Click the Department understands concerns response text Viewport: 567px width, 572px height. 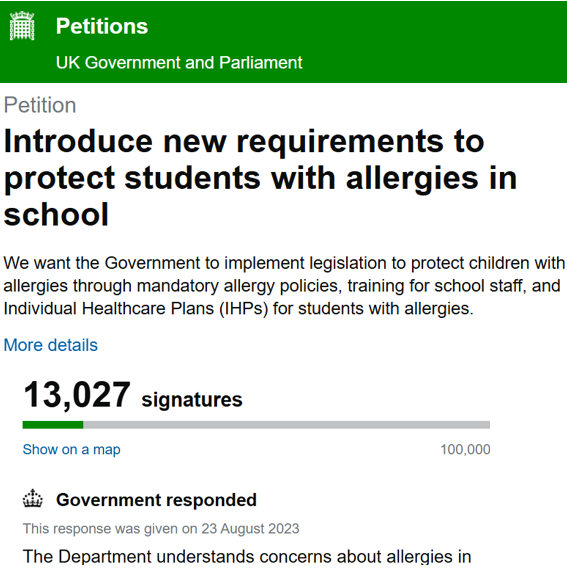(247, 557)
